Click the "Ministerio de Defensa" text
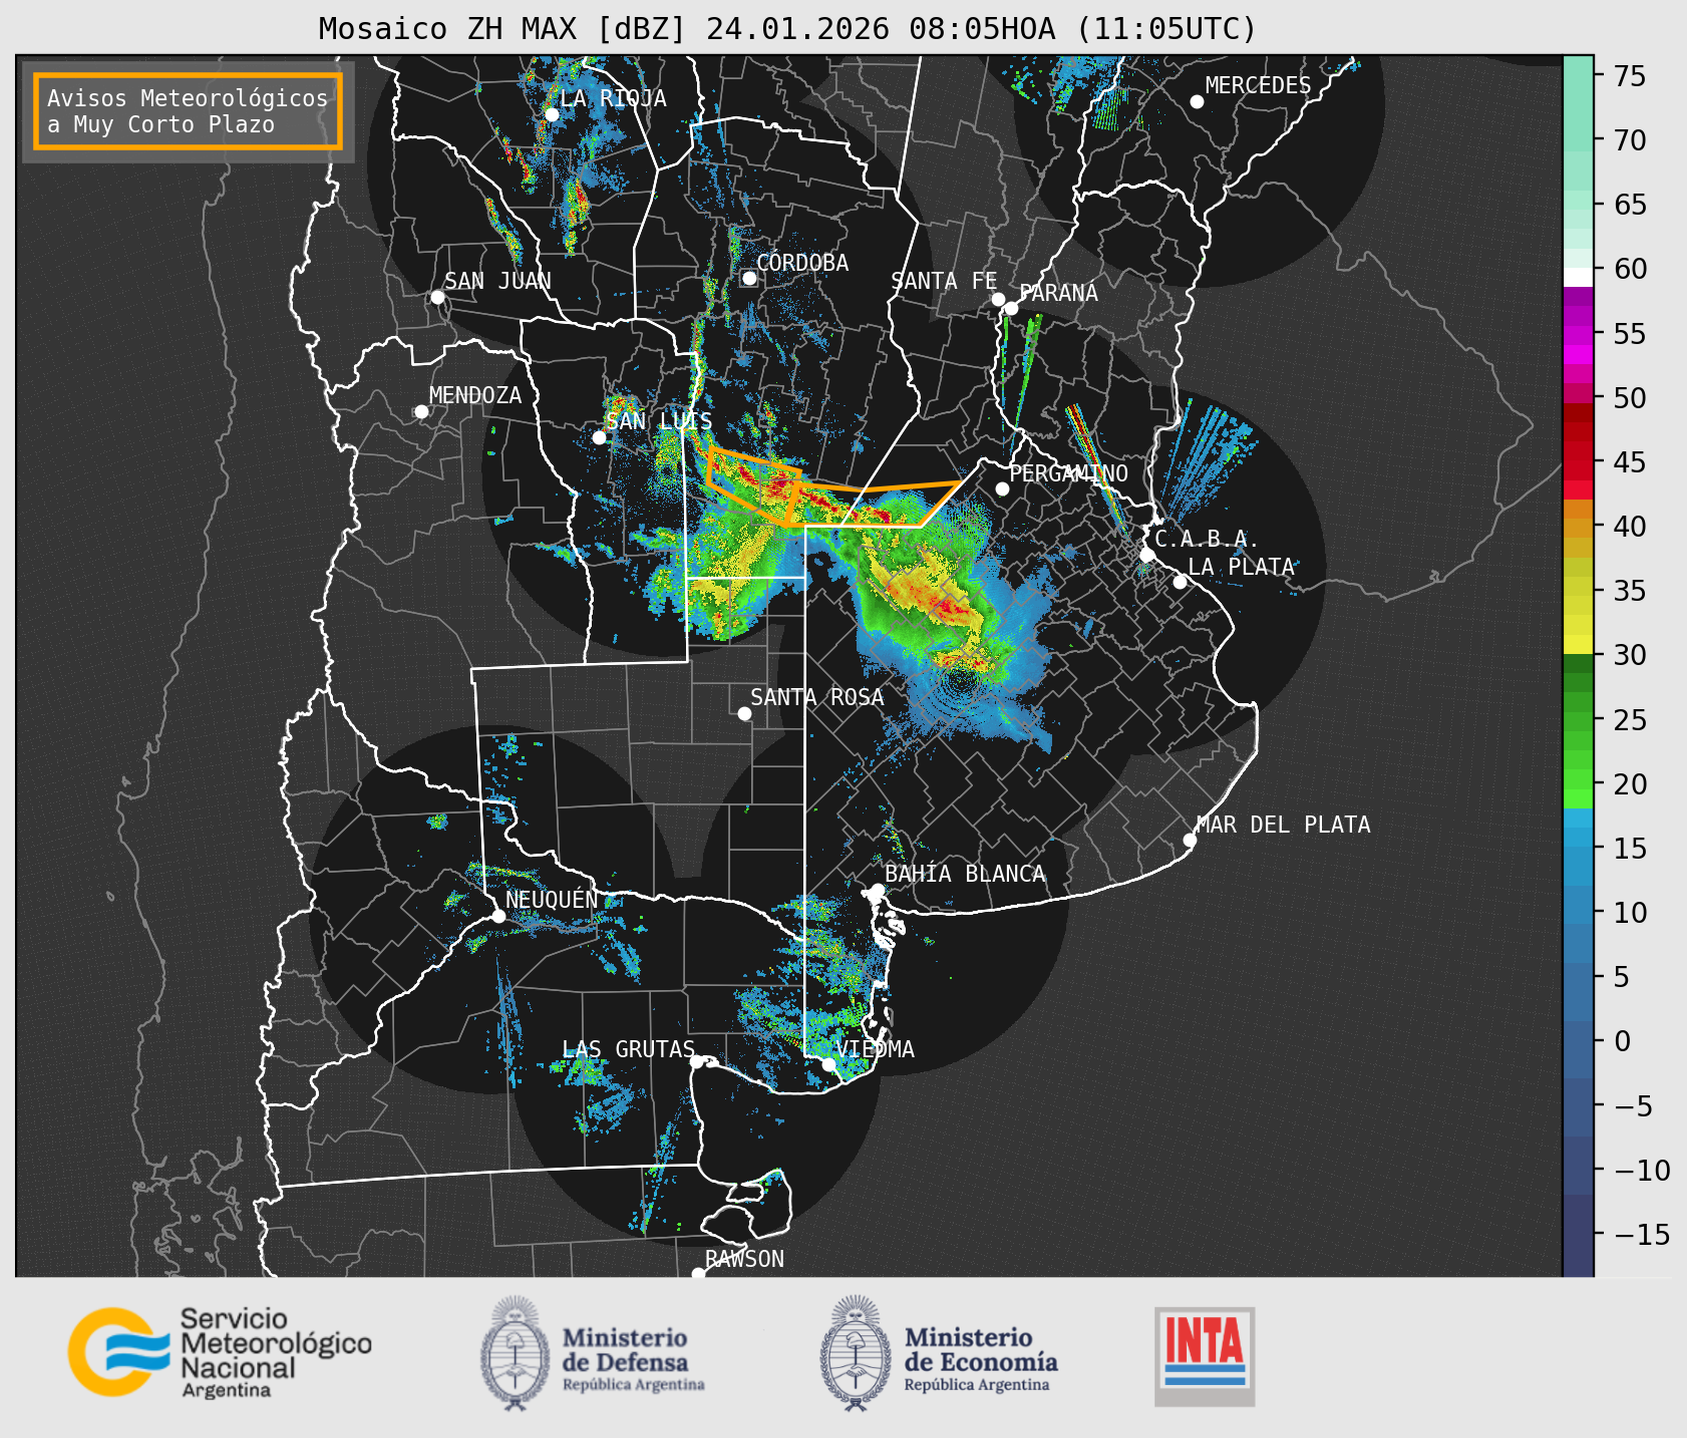The width and height of the screenshot is (1687, 1438). coord(626,1350)
